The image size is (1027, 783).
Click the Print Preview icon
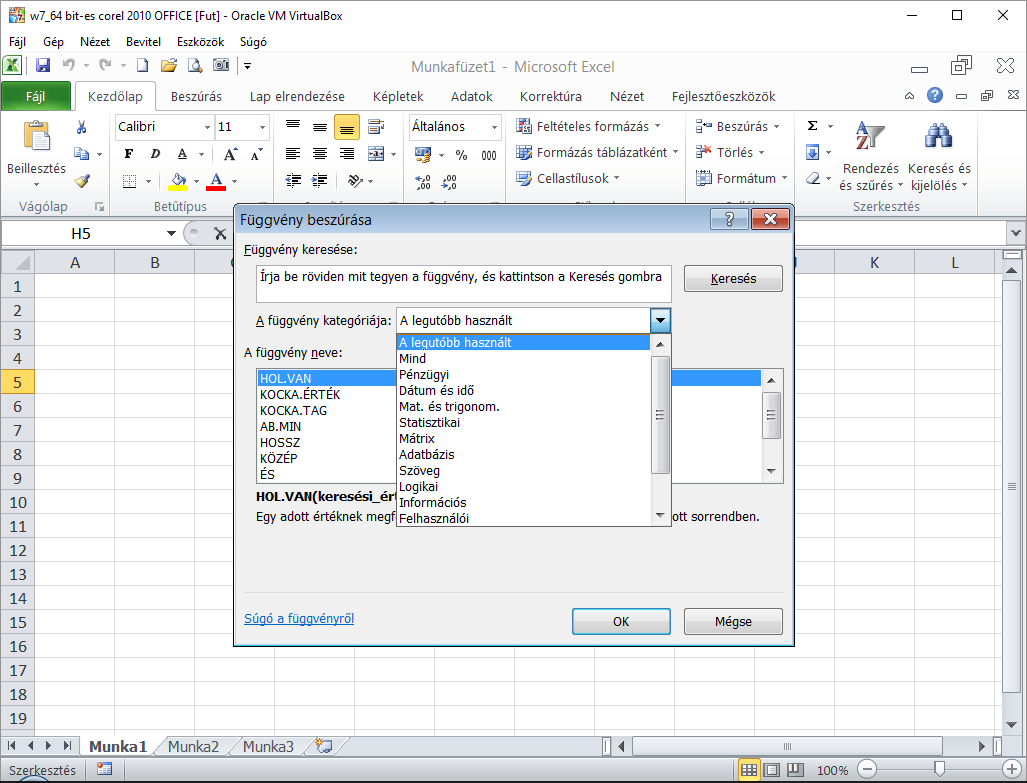(195, 65)
